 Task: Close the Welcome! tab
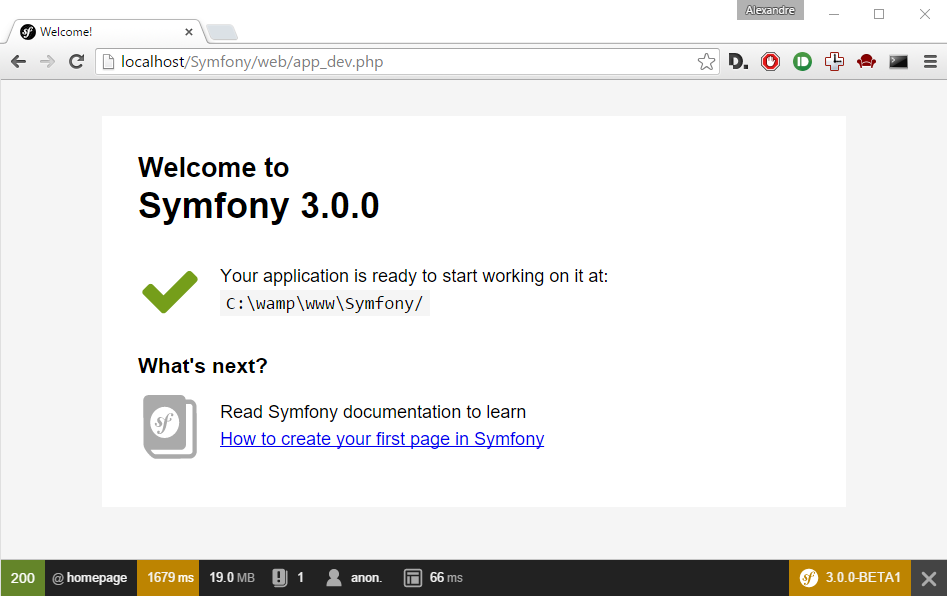(189, 32)
